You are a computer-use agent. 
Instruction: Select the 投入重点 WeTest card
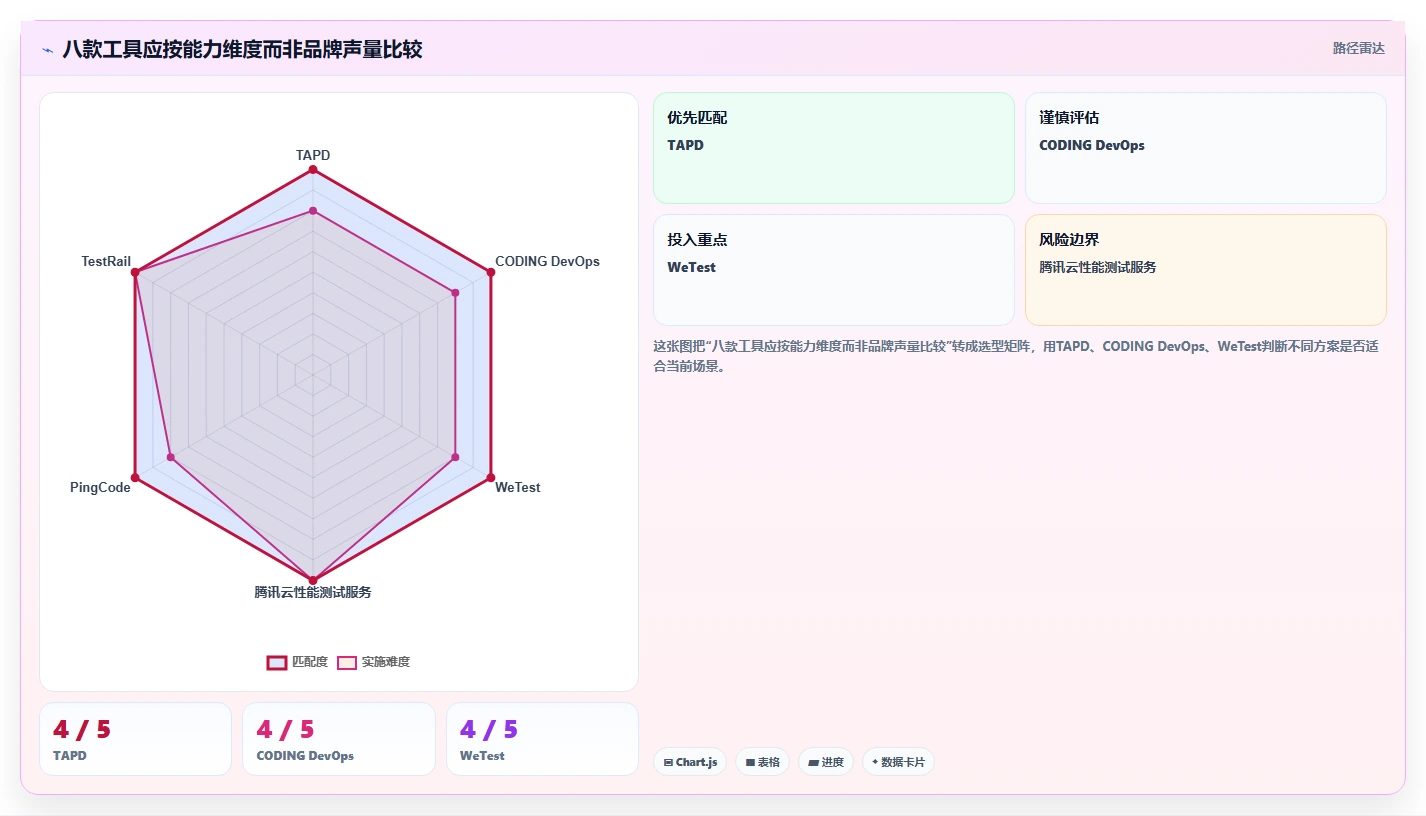point(834,270)
